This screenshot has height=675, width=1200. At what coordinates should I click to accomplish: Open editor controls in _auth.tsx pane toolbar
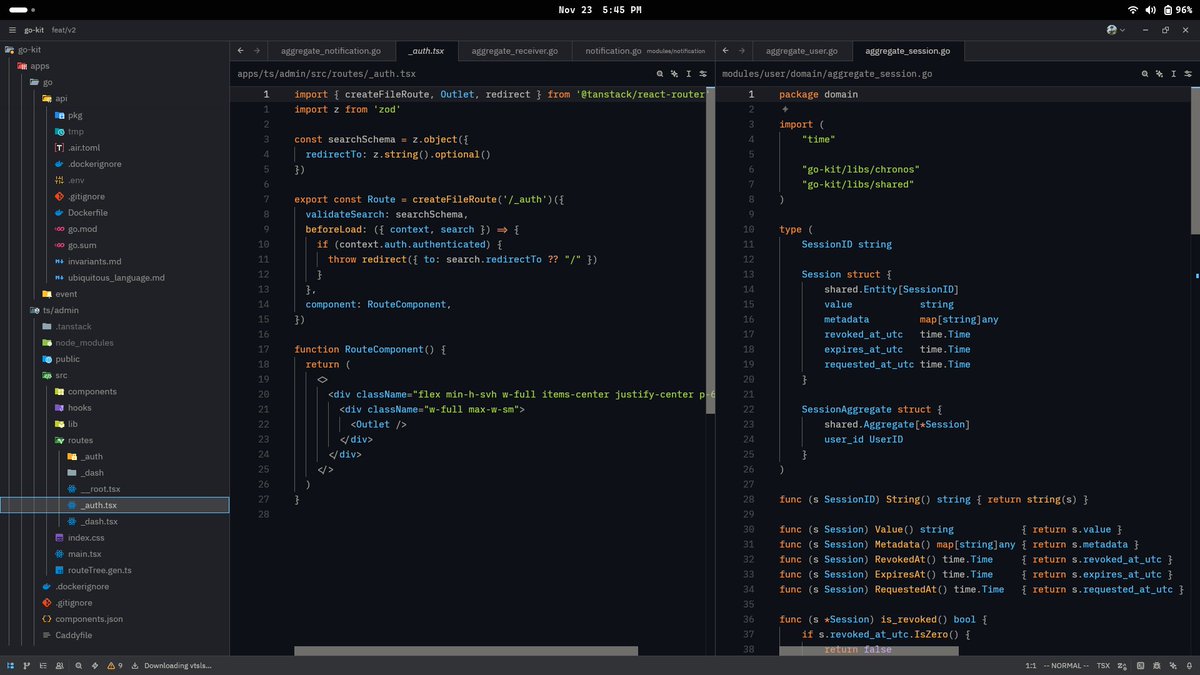pos(703,73)
